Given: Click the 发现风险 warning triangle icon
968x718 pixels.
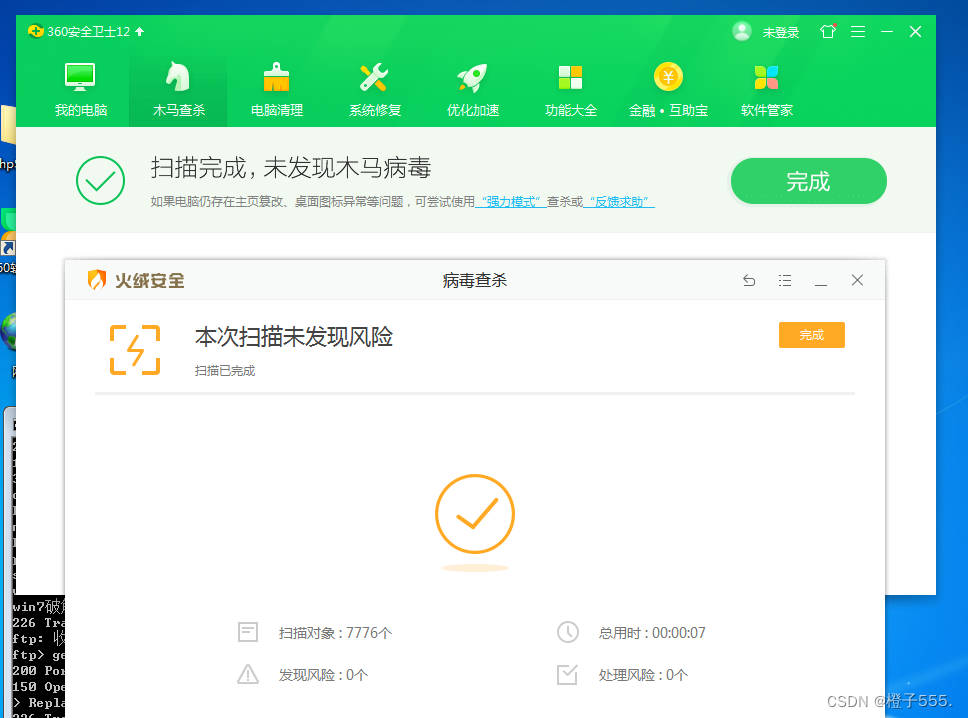Looking at the screenshot, I should click(248, 674).
